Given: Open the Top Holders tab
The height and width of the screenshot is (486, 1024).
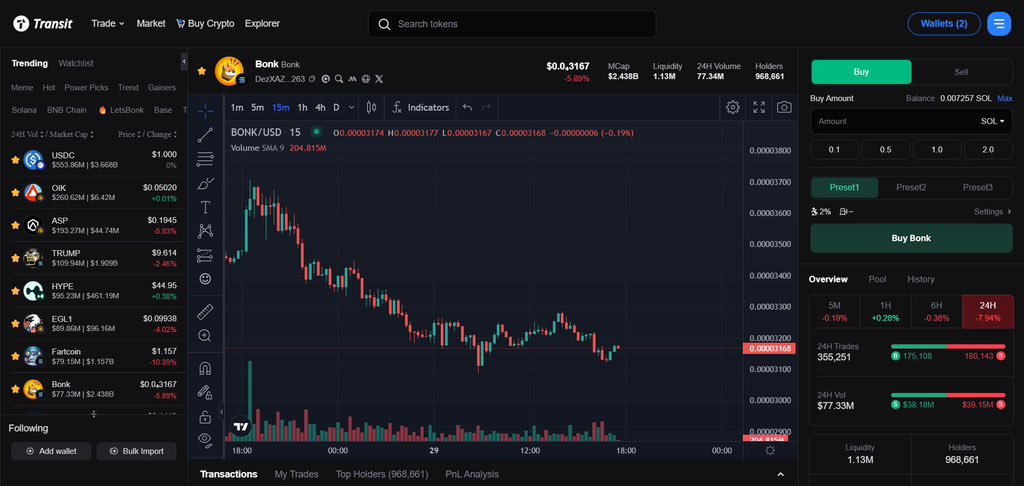Looking at the screenshot, I should coord(382,474).
